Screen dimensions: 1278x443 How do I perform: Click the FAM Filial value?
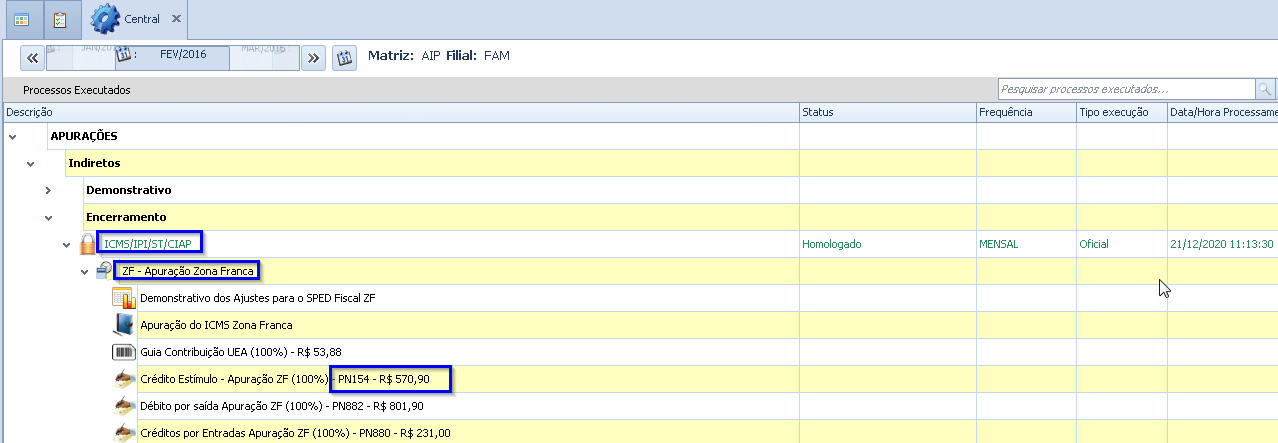(x=497, y=55)
